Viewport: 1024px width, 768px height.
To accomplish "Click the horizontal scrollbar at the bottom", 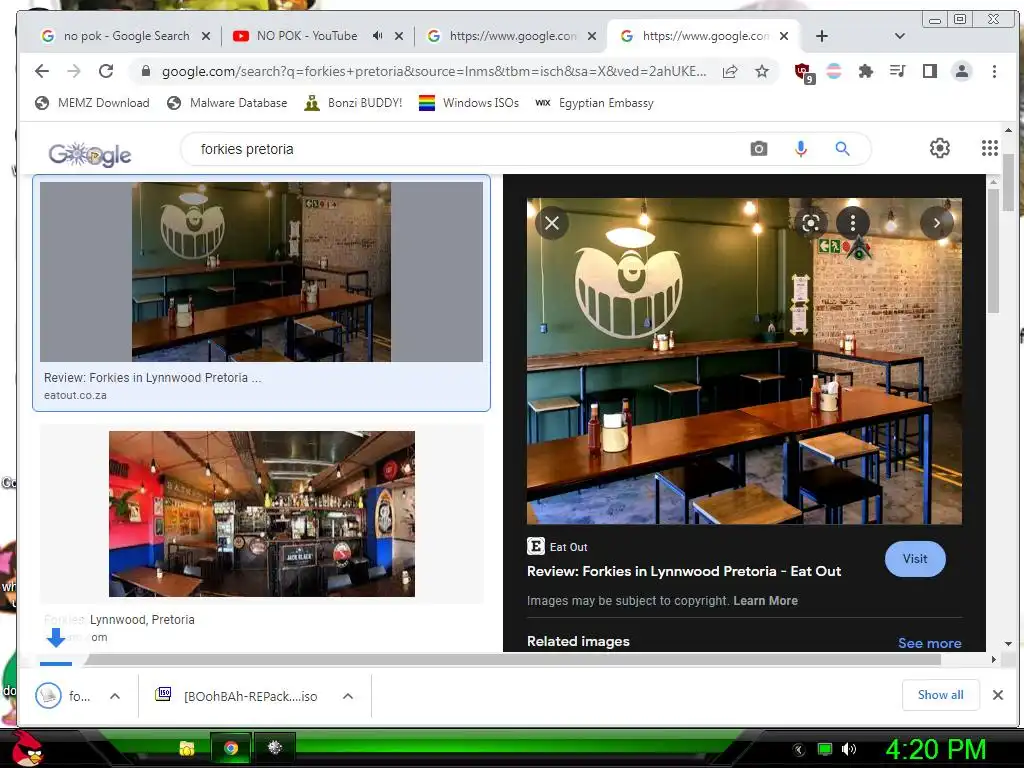I will (x=513, y=660).
